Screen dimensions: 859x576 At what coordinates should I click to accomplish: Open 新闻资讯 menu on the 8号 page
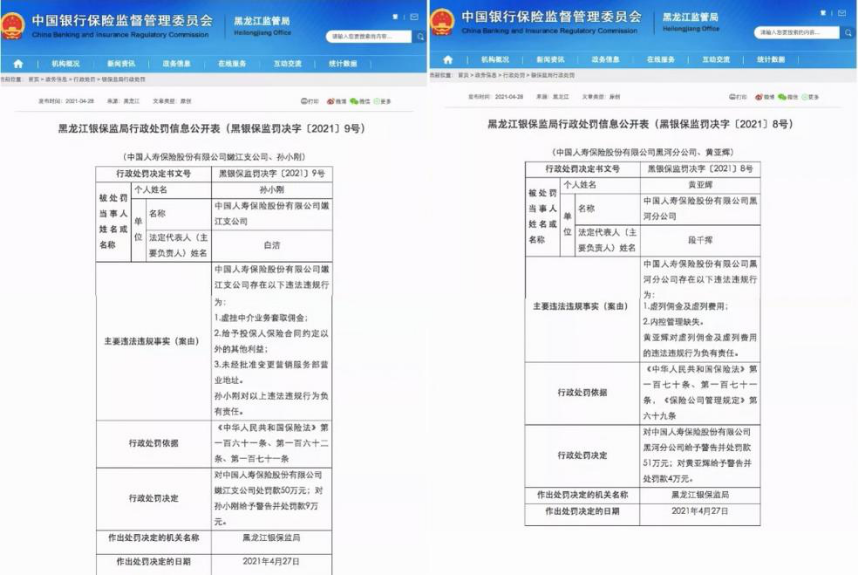tap(551, 59)
